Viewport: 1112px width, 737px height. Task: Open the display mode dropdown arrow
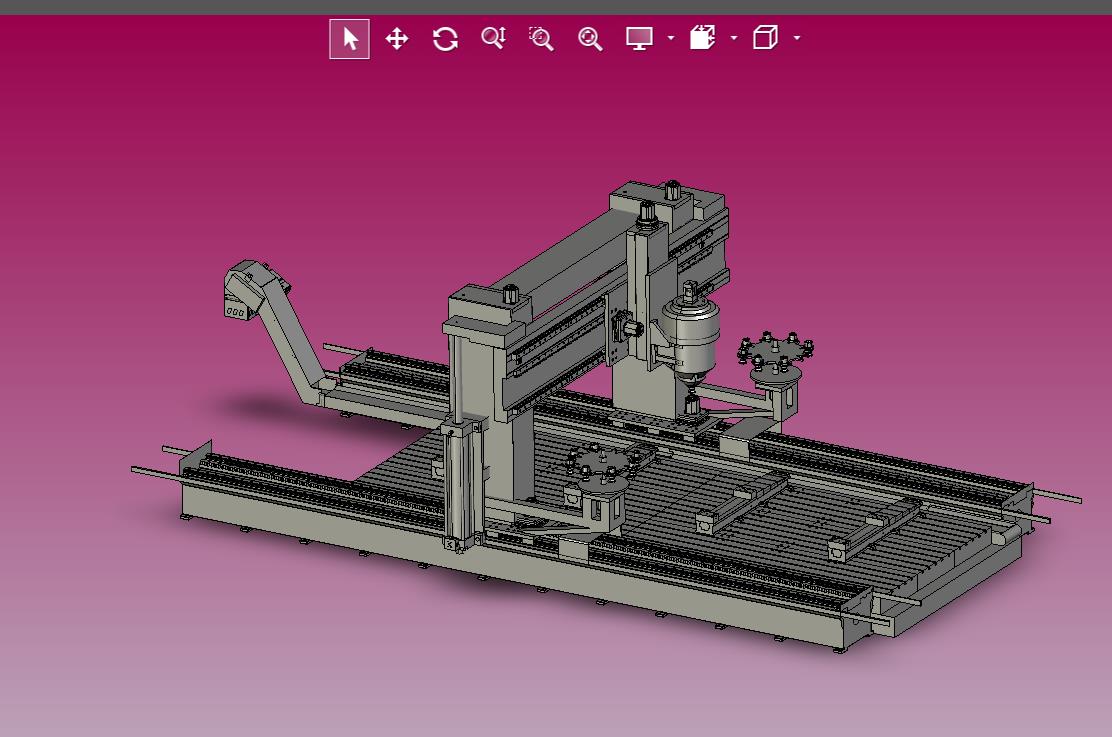(671, 38)
